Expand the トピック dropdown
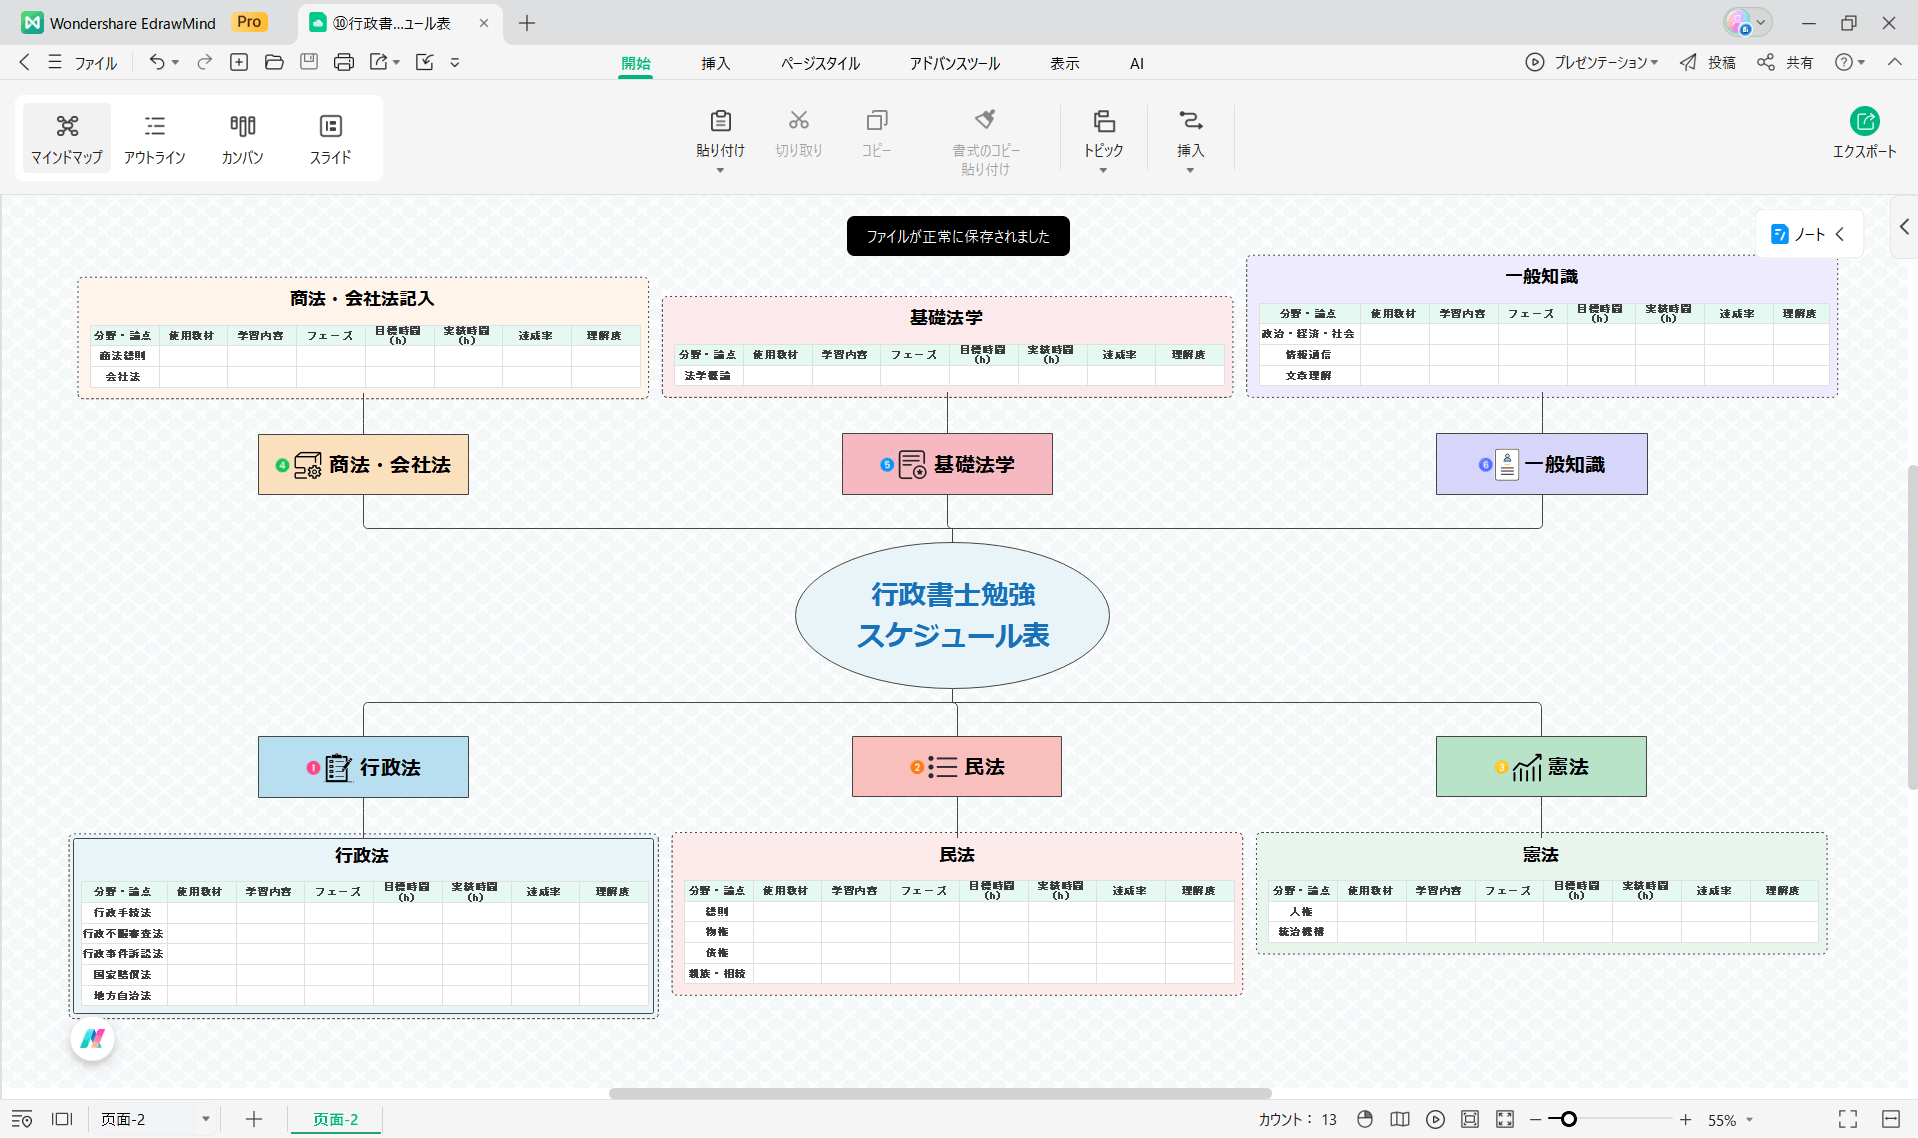This screenshot has width=1918, height=1138. 1103,171
